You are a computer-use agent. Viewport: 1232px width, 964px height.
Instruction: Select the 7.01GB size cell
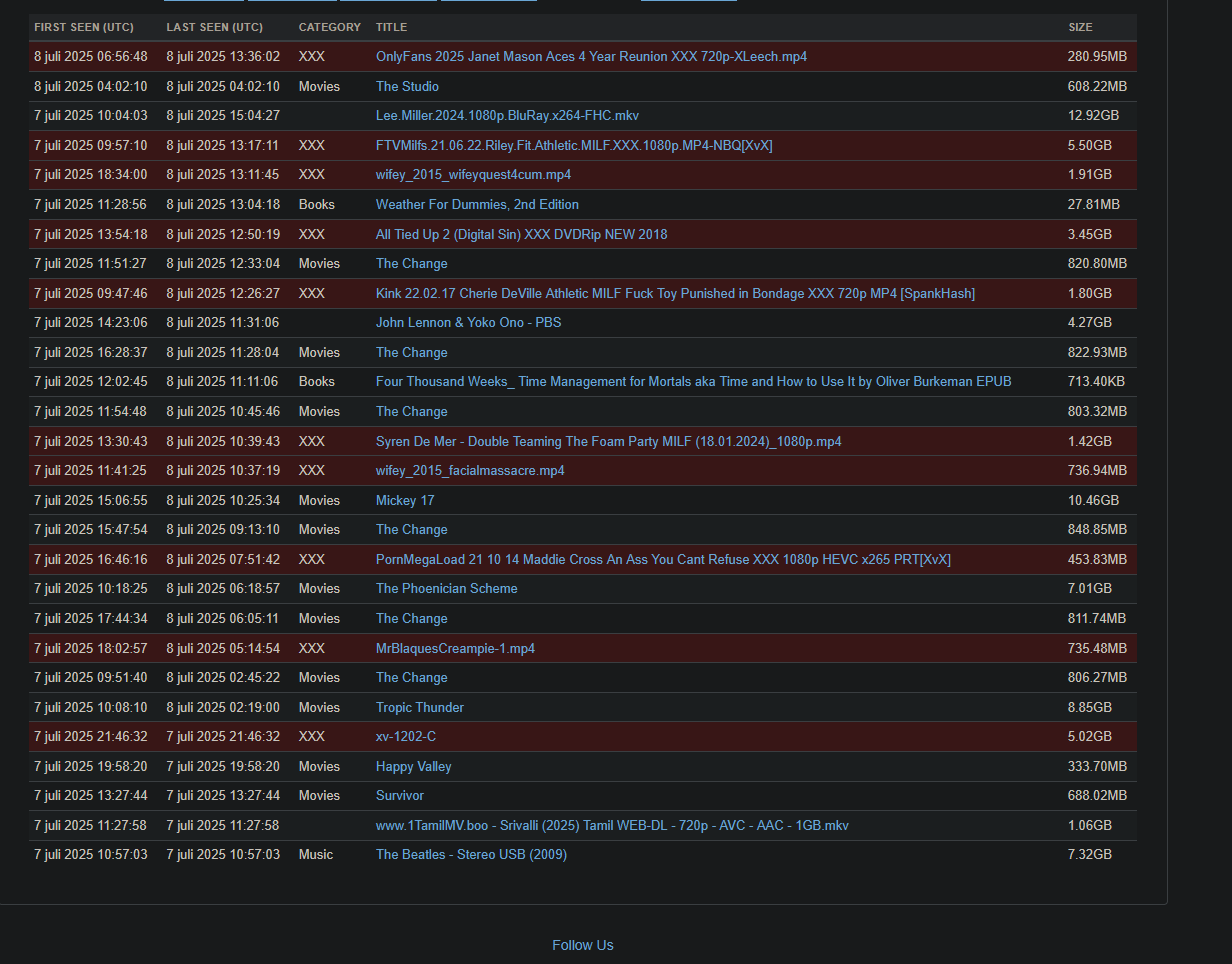[x=1089, y=589]
